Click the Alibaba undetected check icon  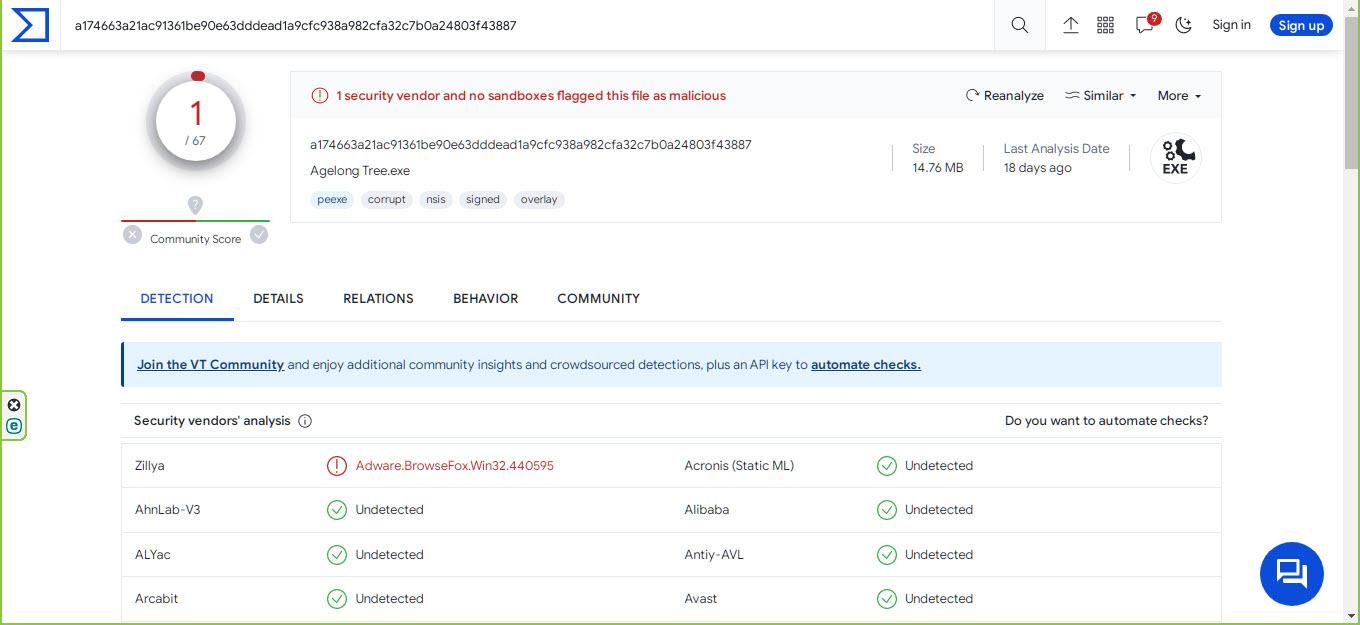point(887,510)
